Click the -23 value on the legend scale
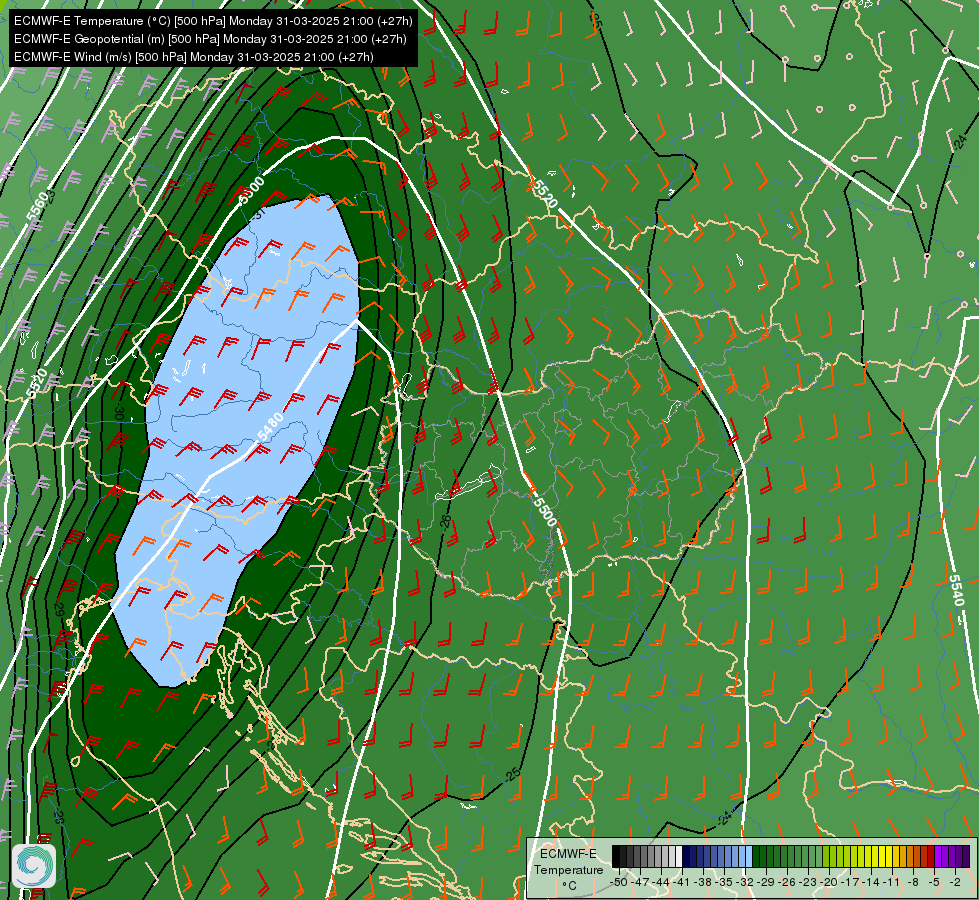Screen dimensions: 979x900 click(x=809, y=882)
